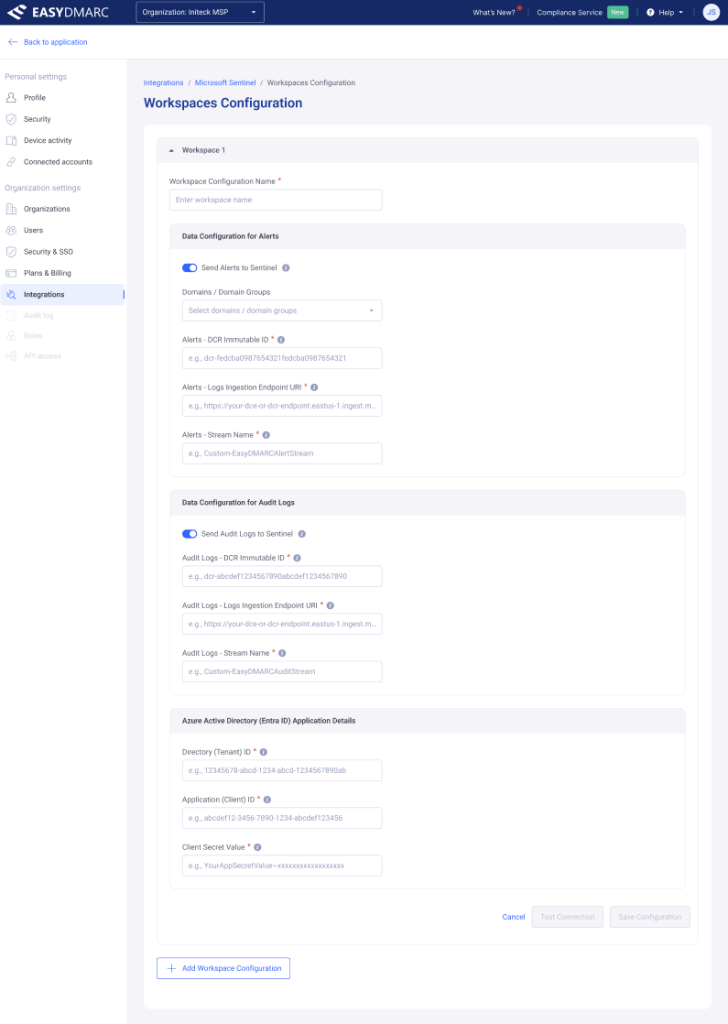Click the back arrow icon
This screenshot has width=728, height=1024.
(12, 42)
